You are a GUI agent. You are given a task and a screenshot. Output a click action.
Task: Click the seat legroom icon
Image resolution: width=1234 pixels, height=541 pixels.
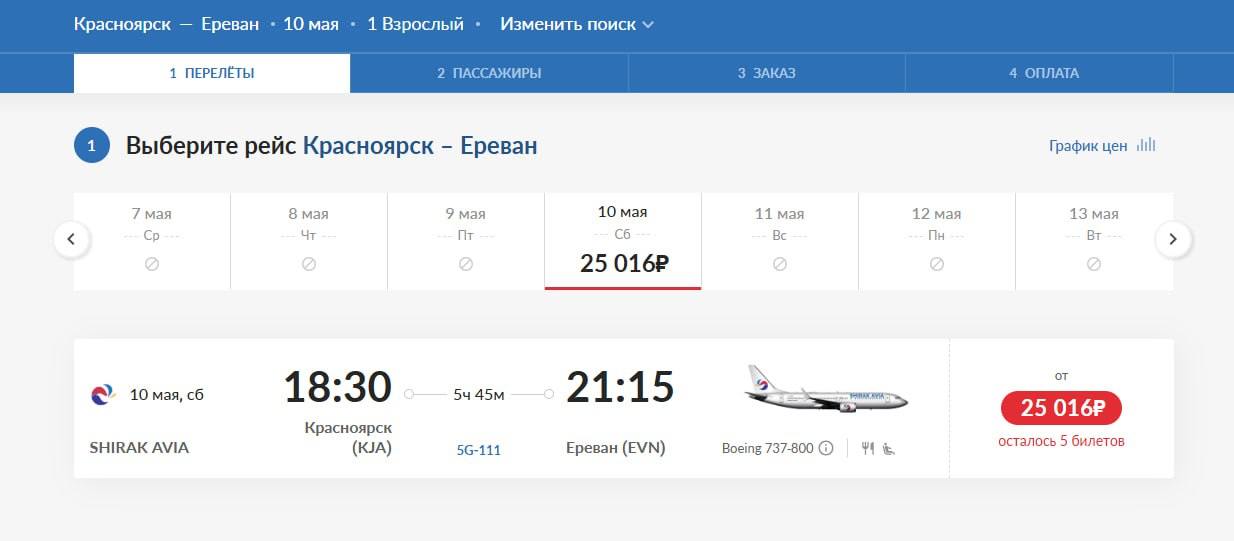tap(888, 448)
